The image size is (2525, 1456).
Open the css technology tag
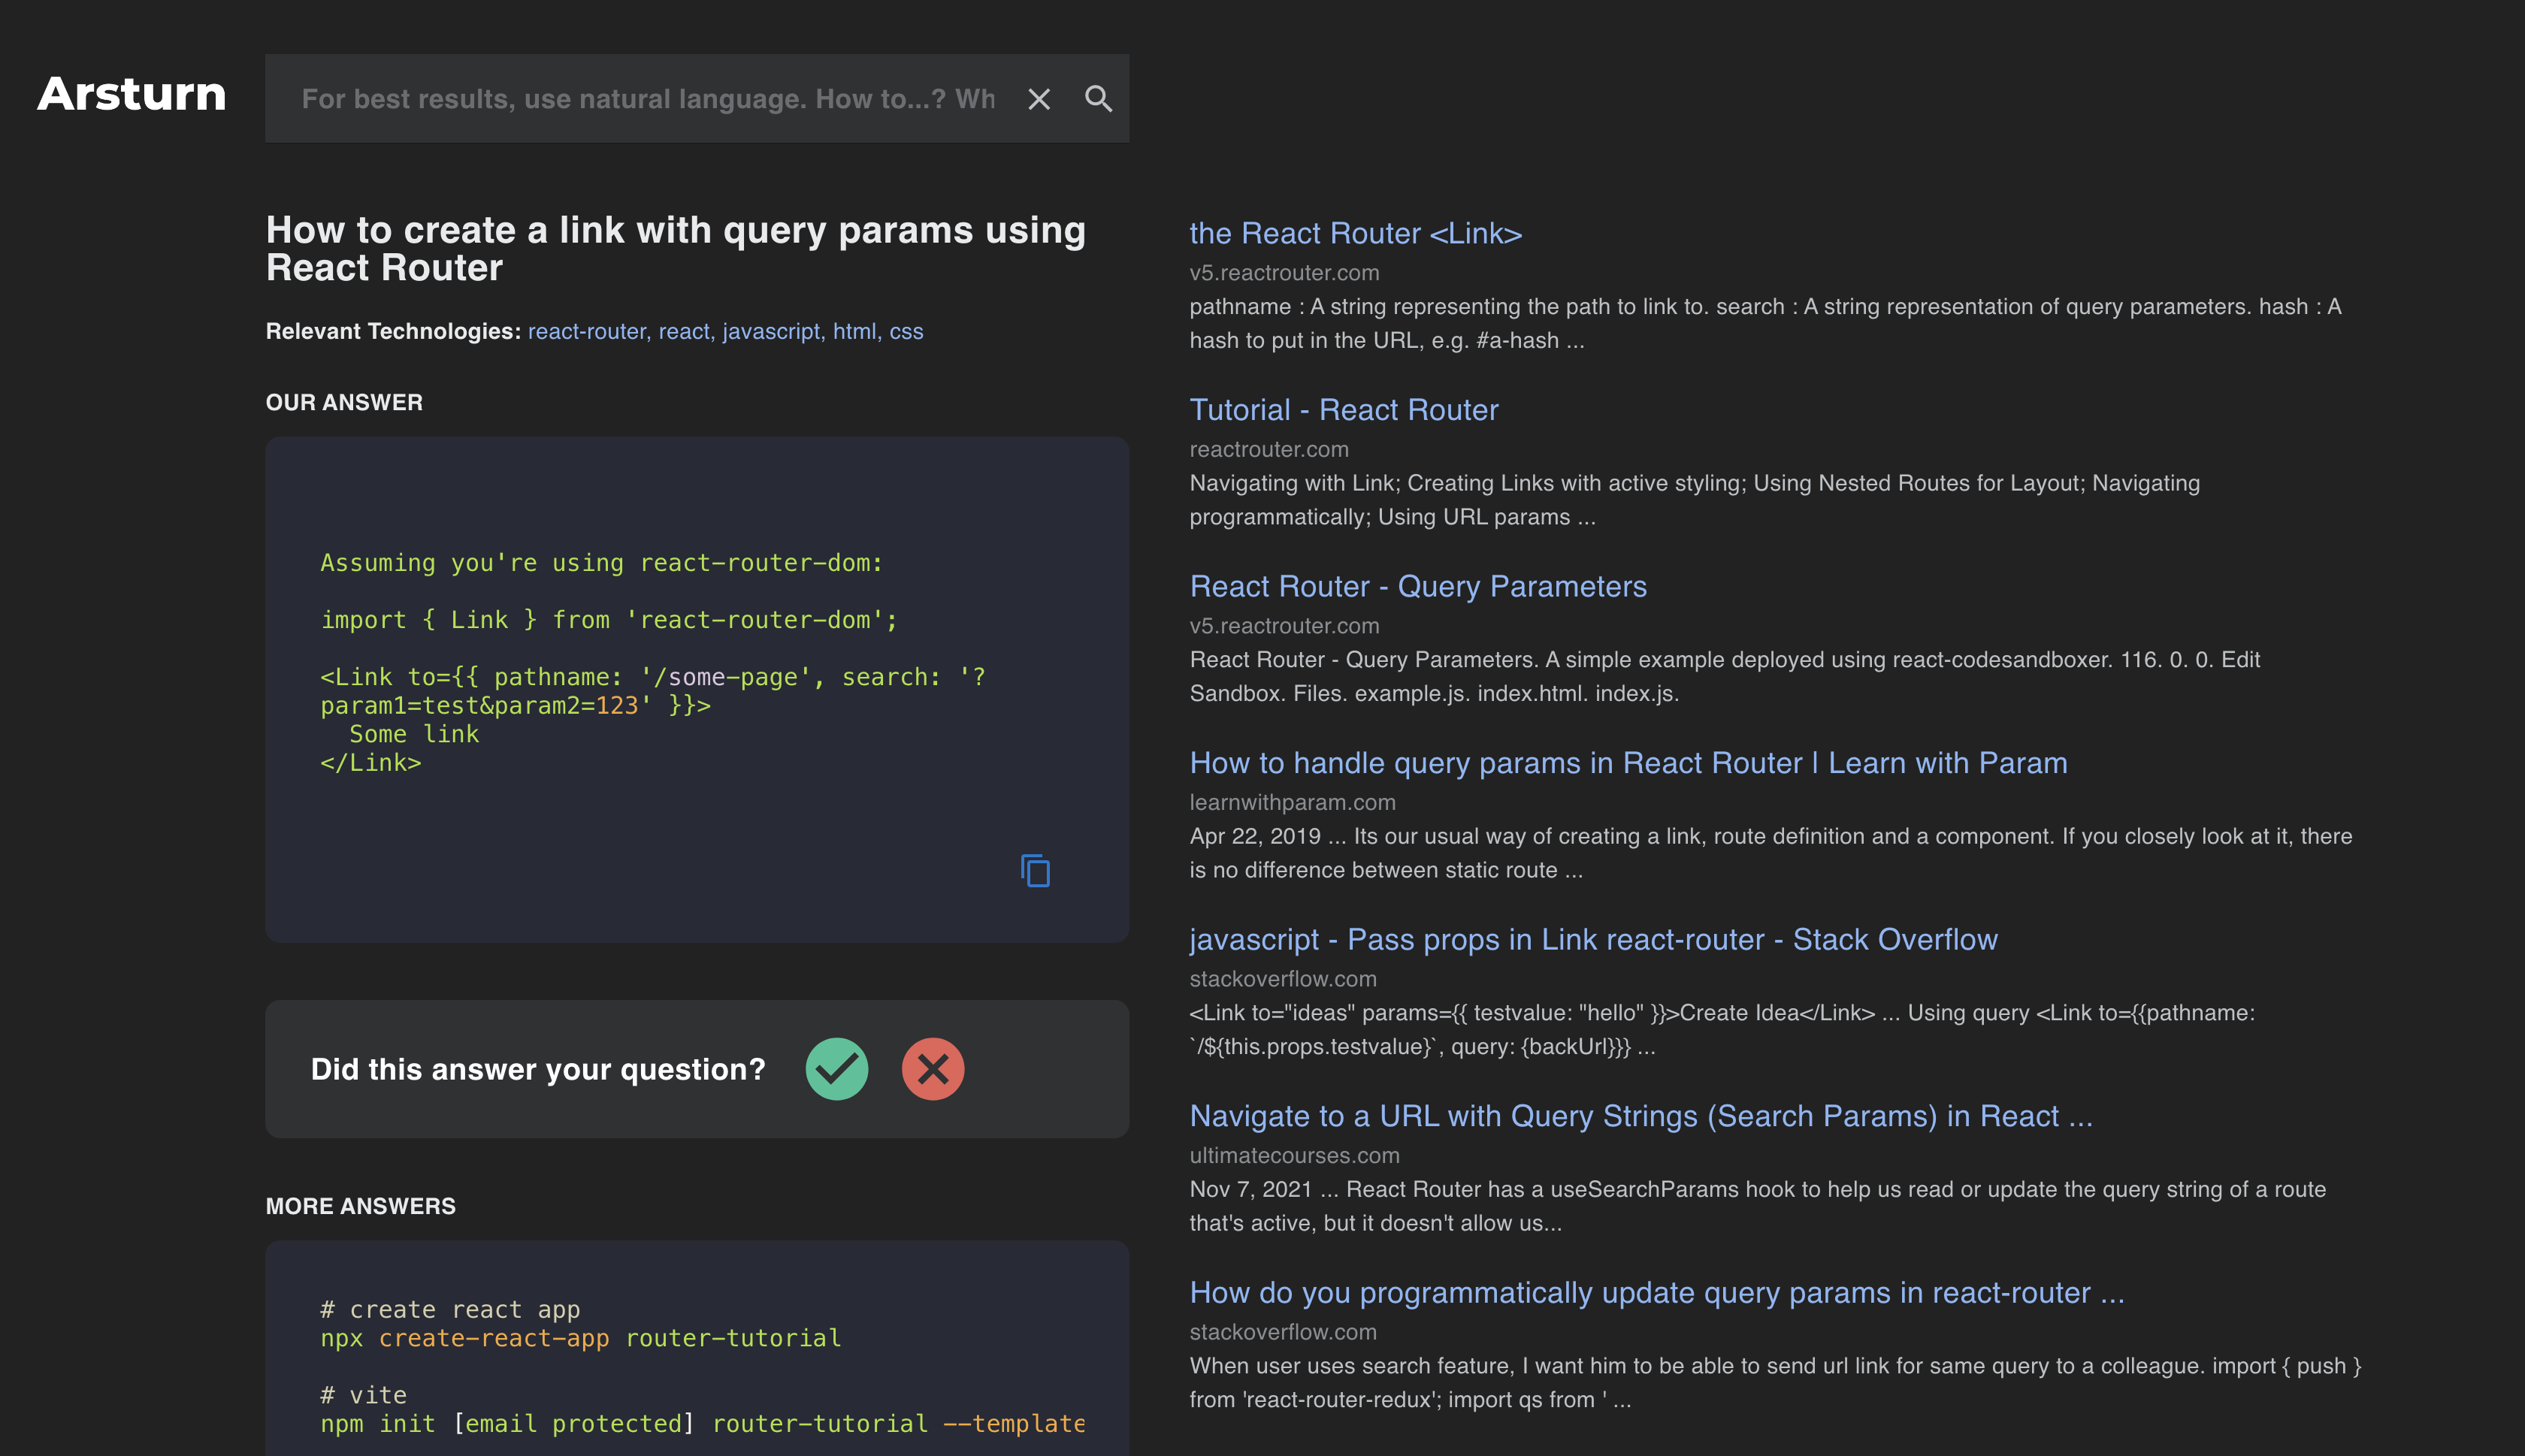tap(906, 331)
